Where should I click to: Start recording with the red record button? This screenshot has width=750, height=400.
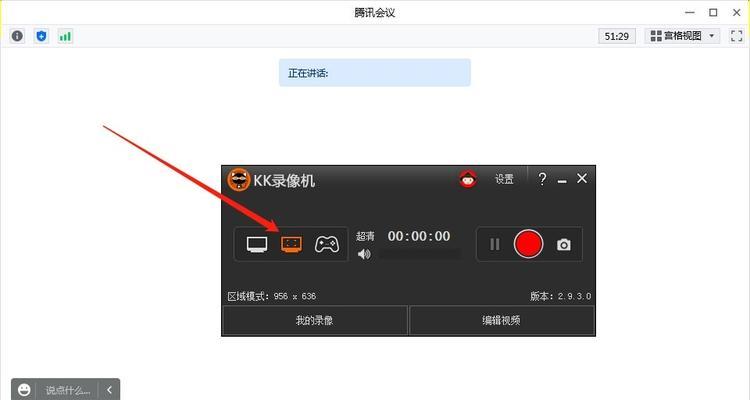528,244
